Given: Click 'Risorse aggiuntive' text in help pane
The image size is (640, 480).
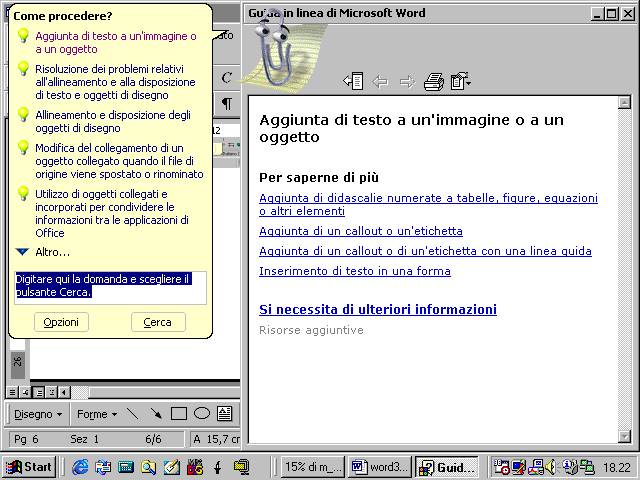Looking at the screenshot, I should click(311, 330).
